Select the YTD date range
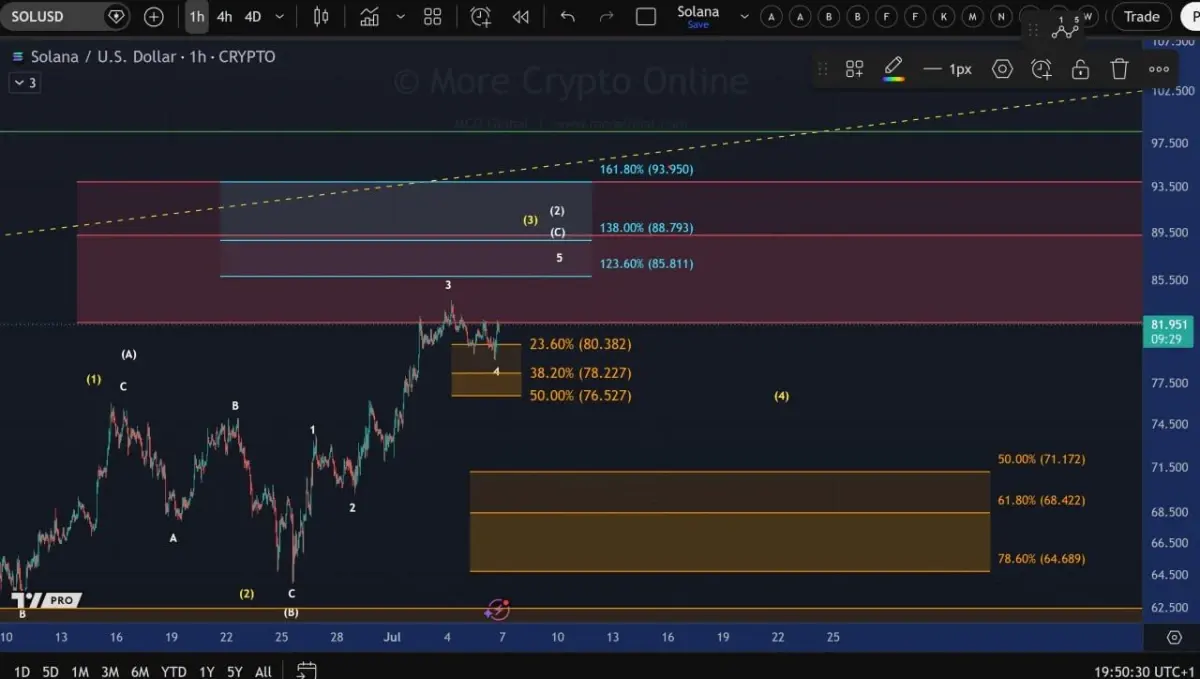 (173, 671)
